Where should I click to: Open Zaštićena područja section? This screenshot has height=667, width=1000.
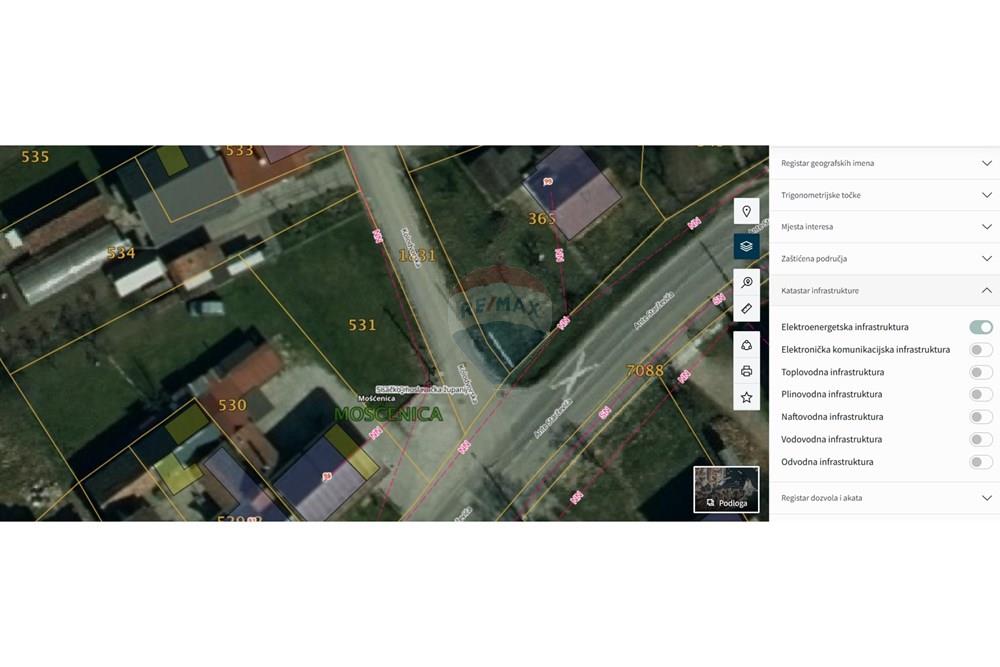coord(884,259)
